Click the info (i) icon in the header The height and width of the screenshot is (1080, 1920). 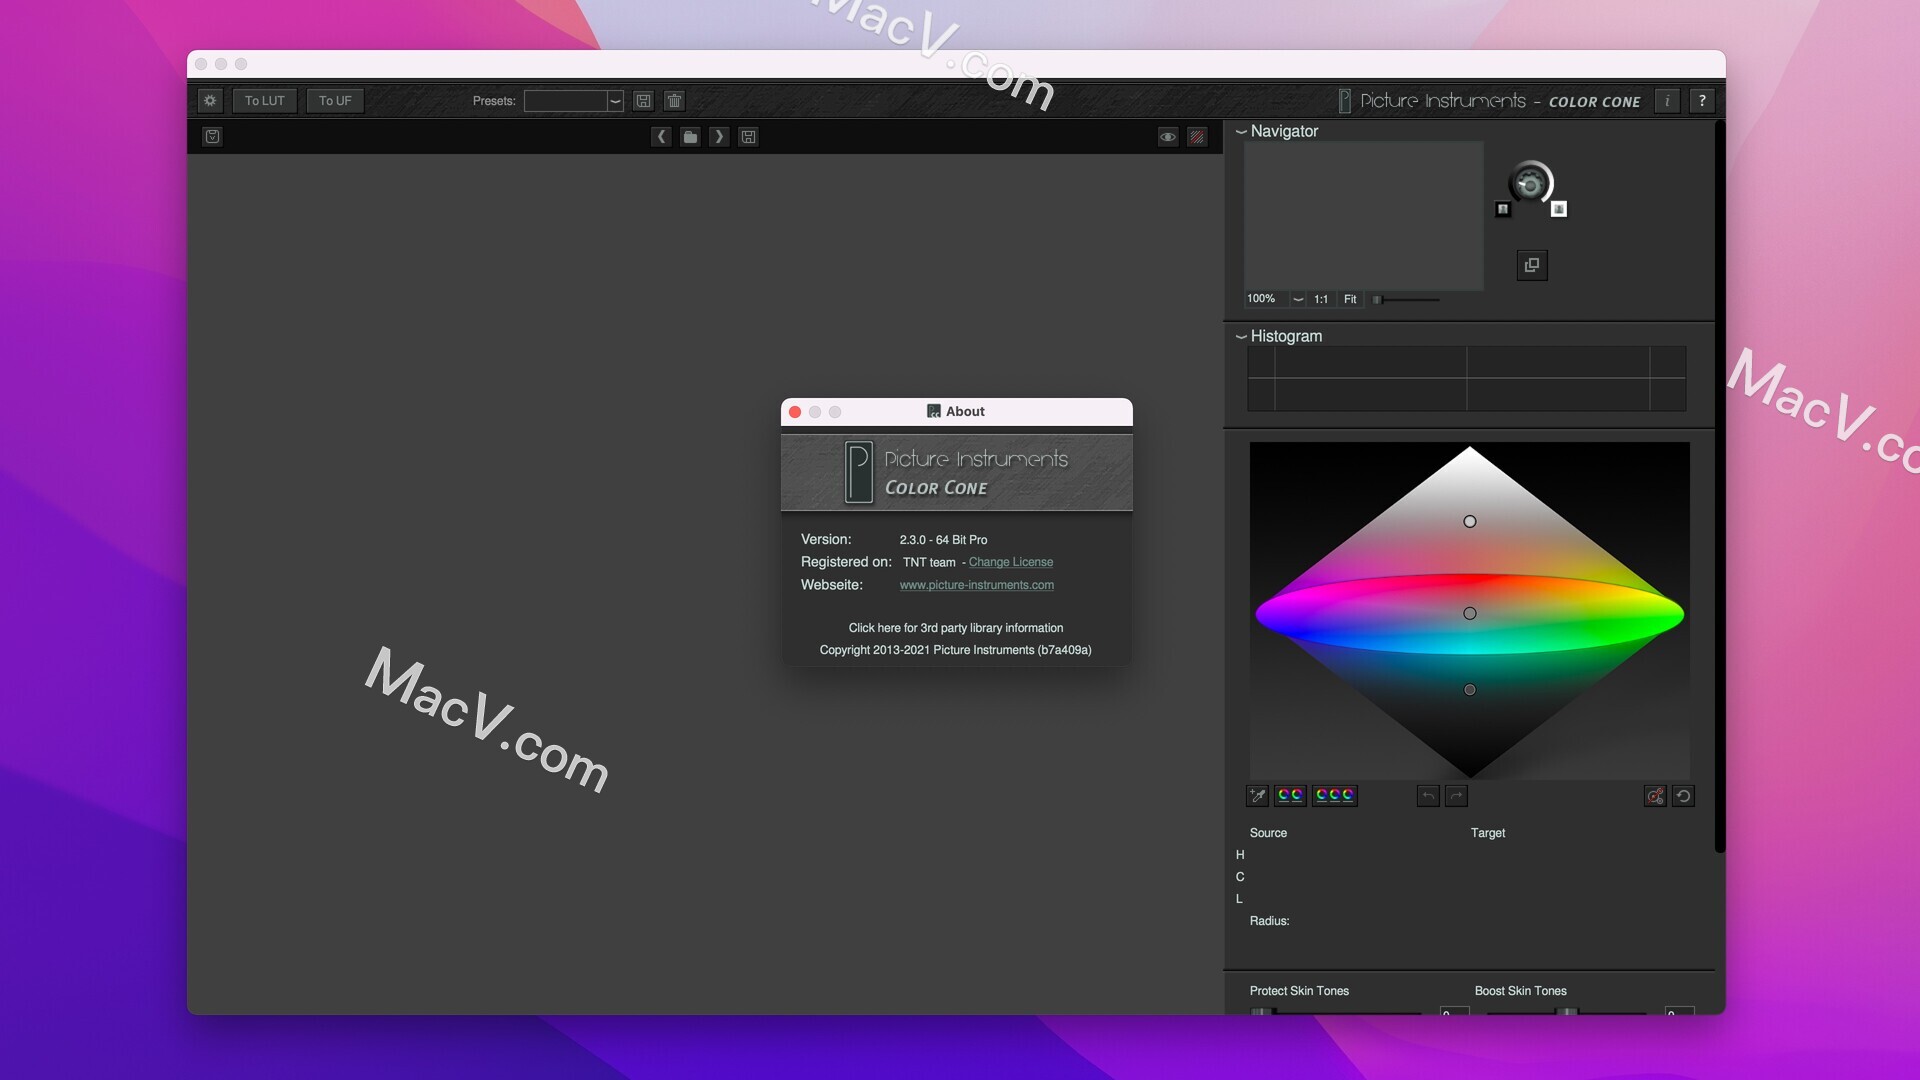1667,101
